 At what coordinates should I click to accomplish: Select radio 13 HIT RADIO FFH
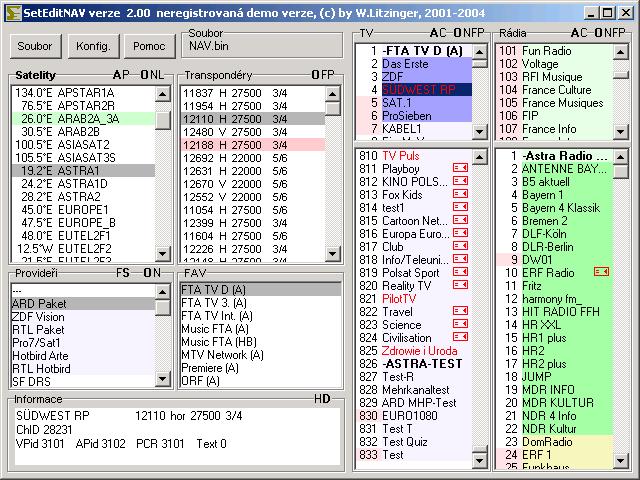tap(555, 311)
